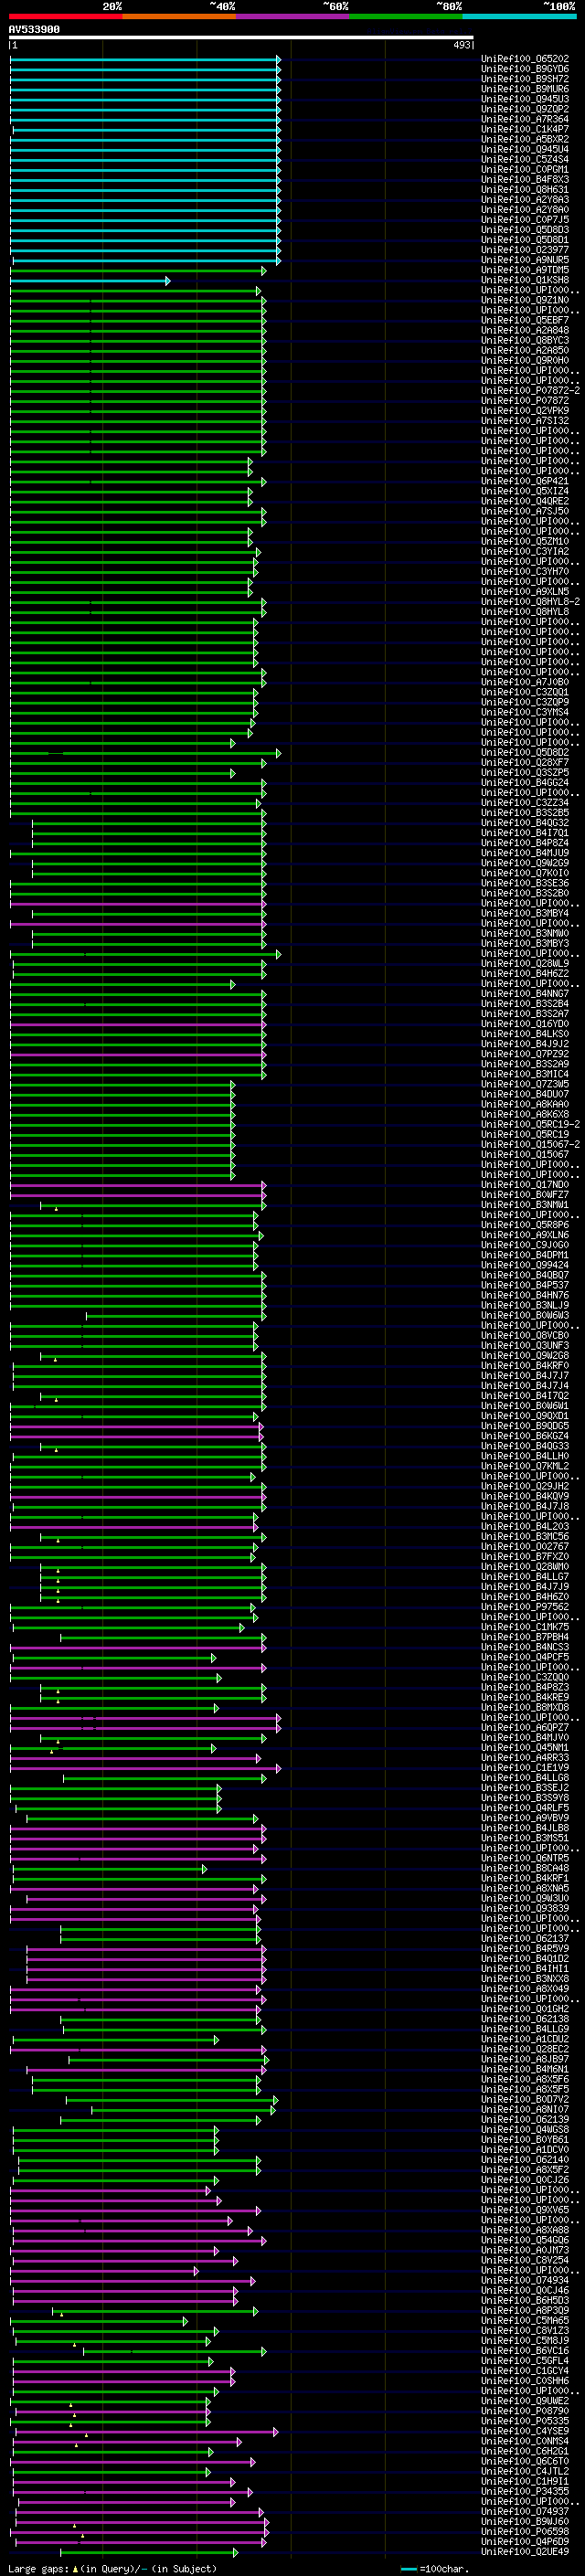The width and height of the screenshot is (585, 2576).
Task: Select hit UniRef100_C0PGM1
Action: 525,169
